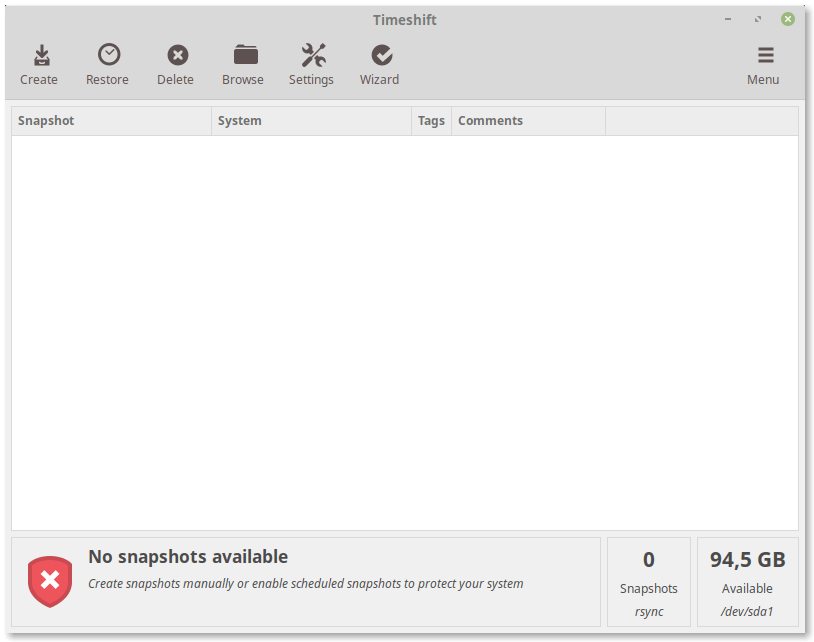This screenshot has height=642, width=814.
Task: Open the hamburger Menu icon
Action: click(x=766, y=55)
